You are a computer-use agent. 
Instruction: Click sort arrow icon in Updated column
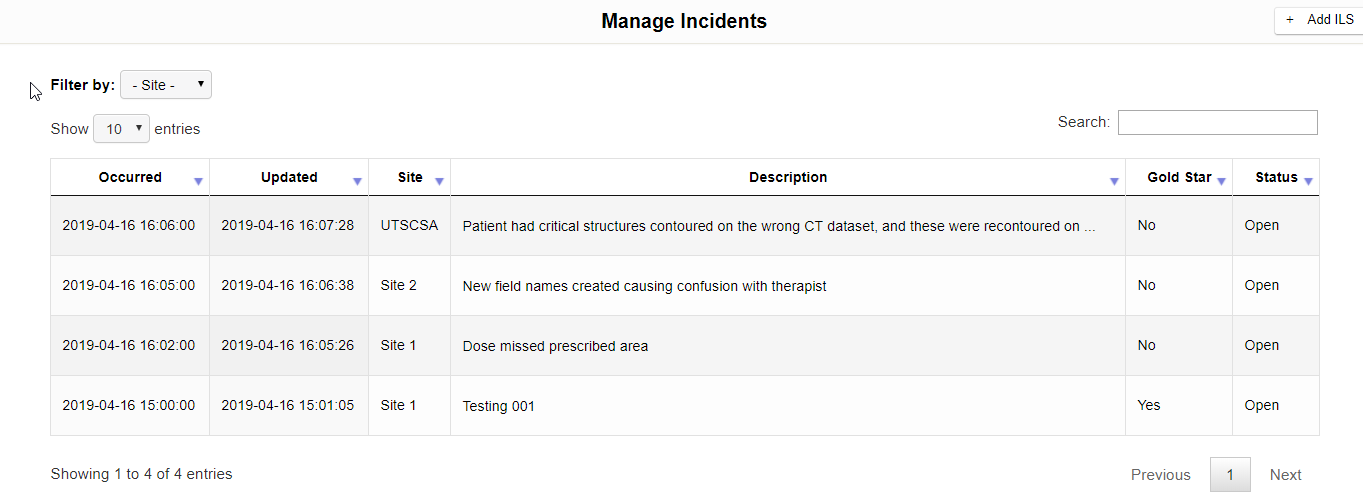[357, 181]
